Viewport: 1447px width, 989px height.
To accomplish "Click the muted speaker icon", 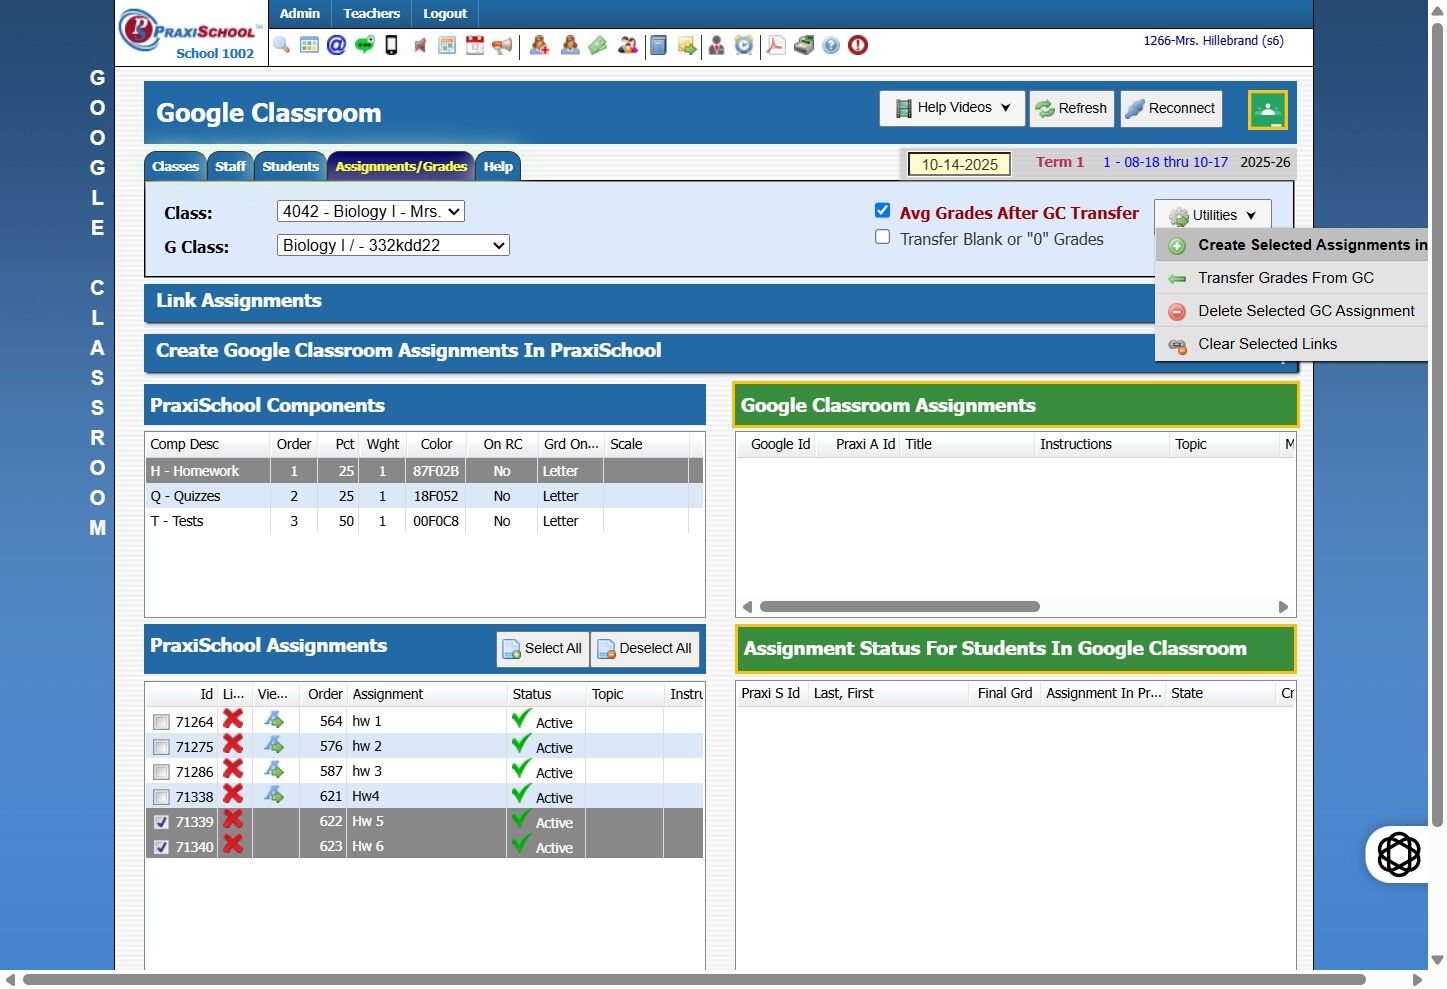I will (x=420, y=45).
